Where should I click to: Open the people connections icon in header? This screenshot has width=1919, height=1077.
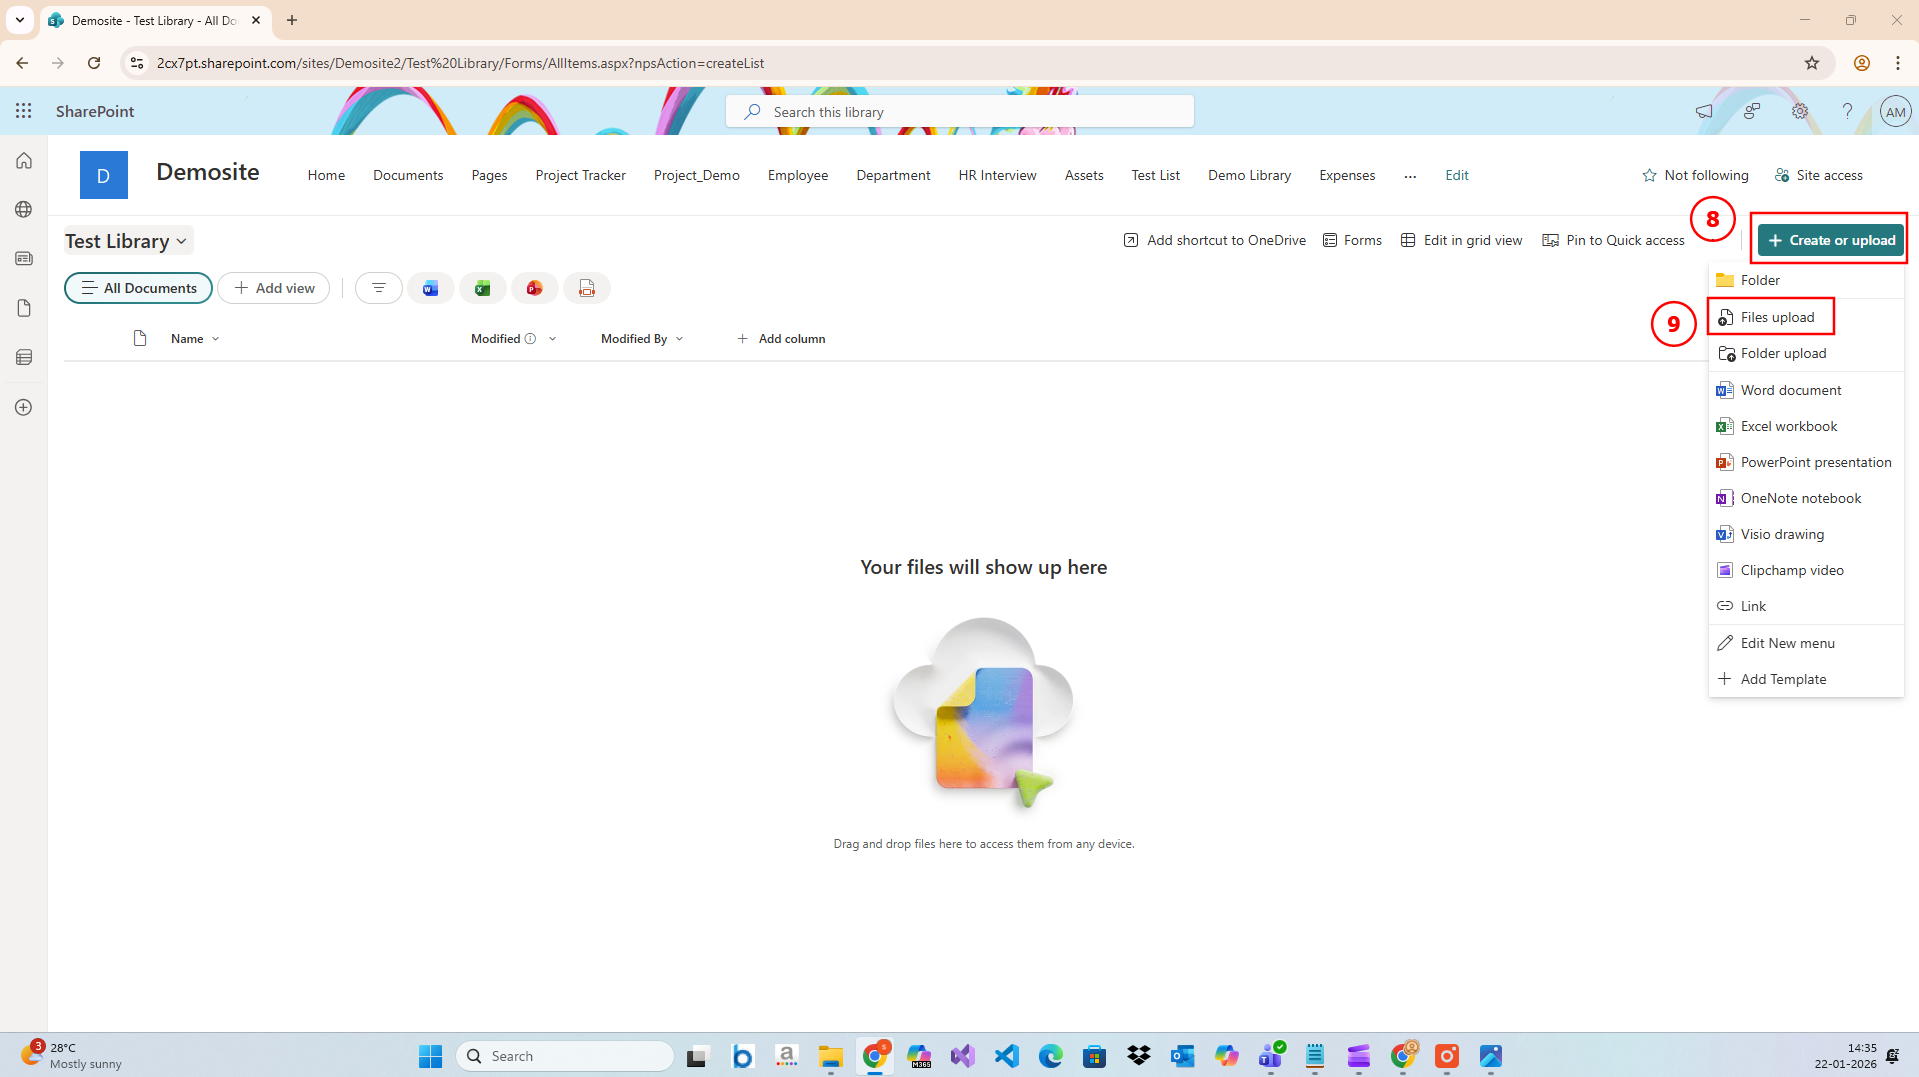(1752, 111)
